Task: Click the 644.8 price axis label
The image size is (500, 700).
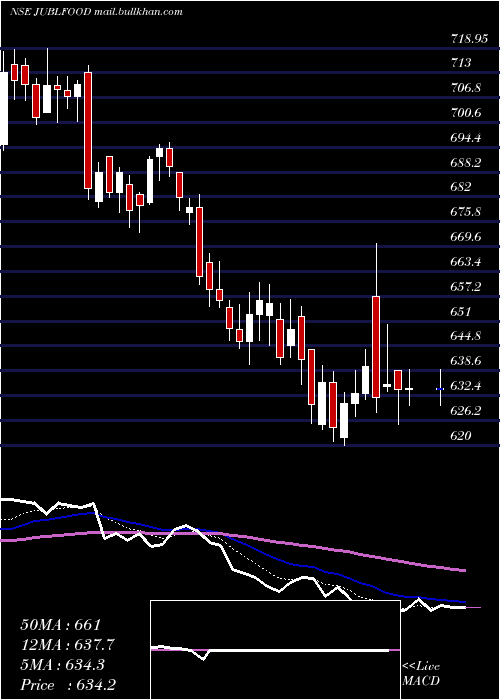Action: click(466, 336)
